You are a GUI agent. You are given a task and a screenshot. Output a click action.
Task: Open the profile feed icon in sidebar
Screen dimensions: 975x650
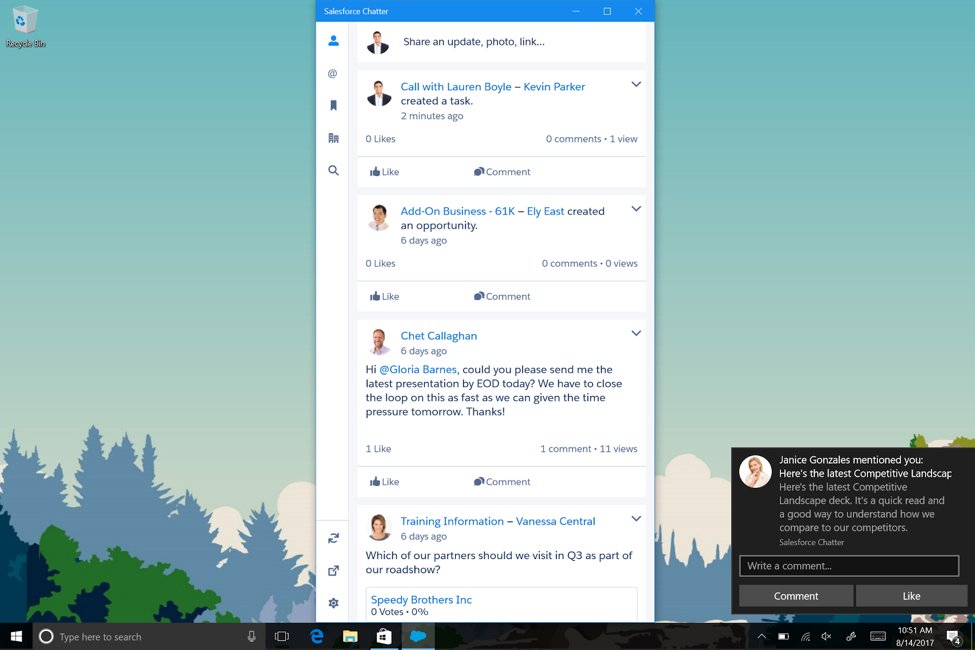point(333,41)
